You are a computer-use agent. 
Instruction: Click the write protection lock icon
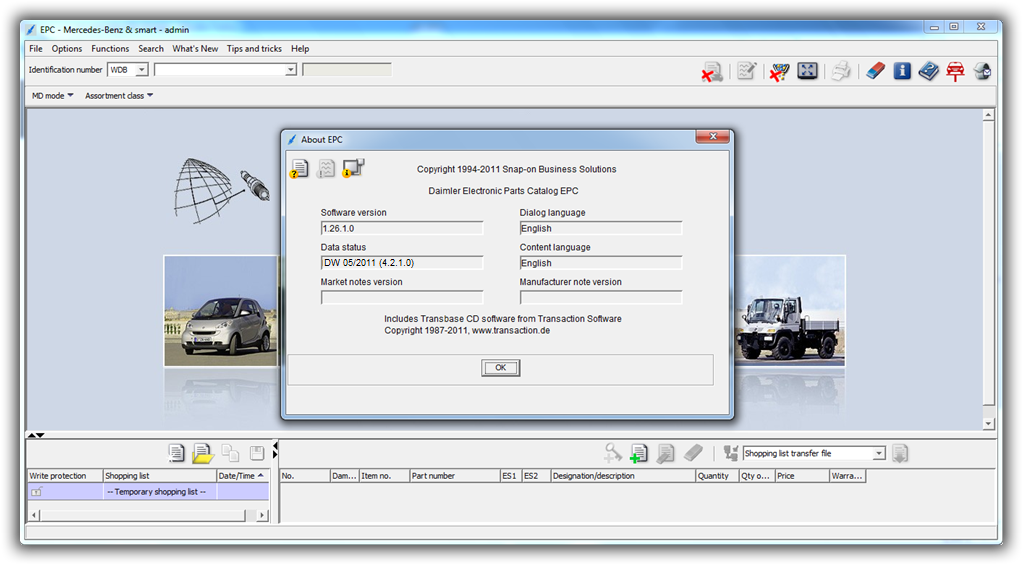click(x=37, y=492)
